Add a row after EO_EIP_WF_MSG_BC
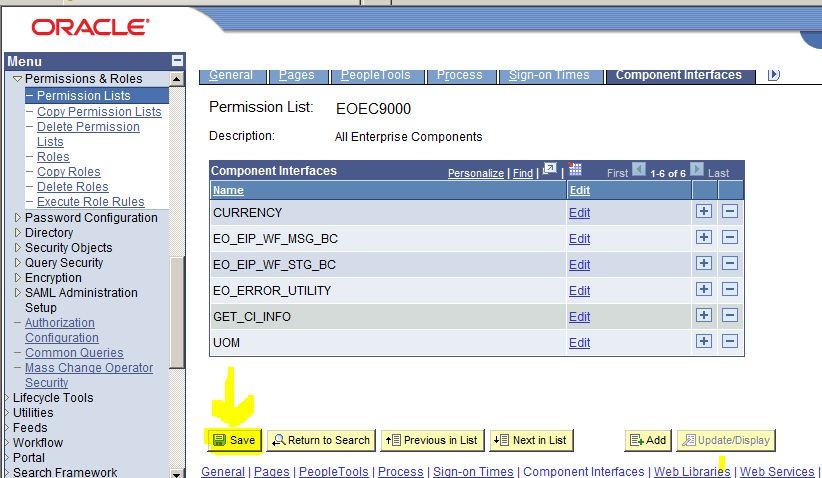 (x=704, y=237)
